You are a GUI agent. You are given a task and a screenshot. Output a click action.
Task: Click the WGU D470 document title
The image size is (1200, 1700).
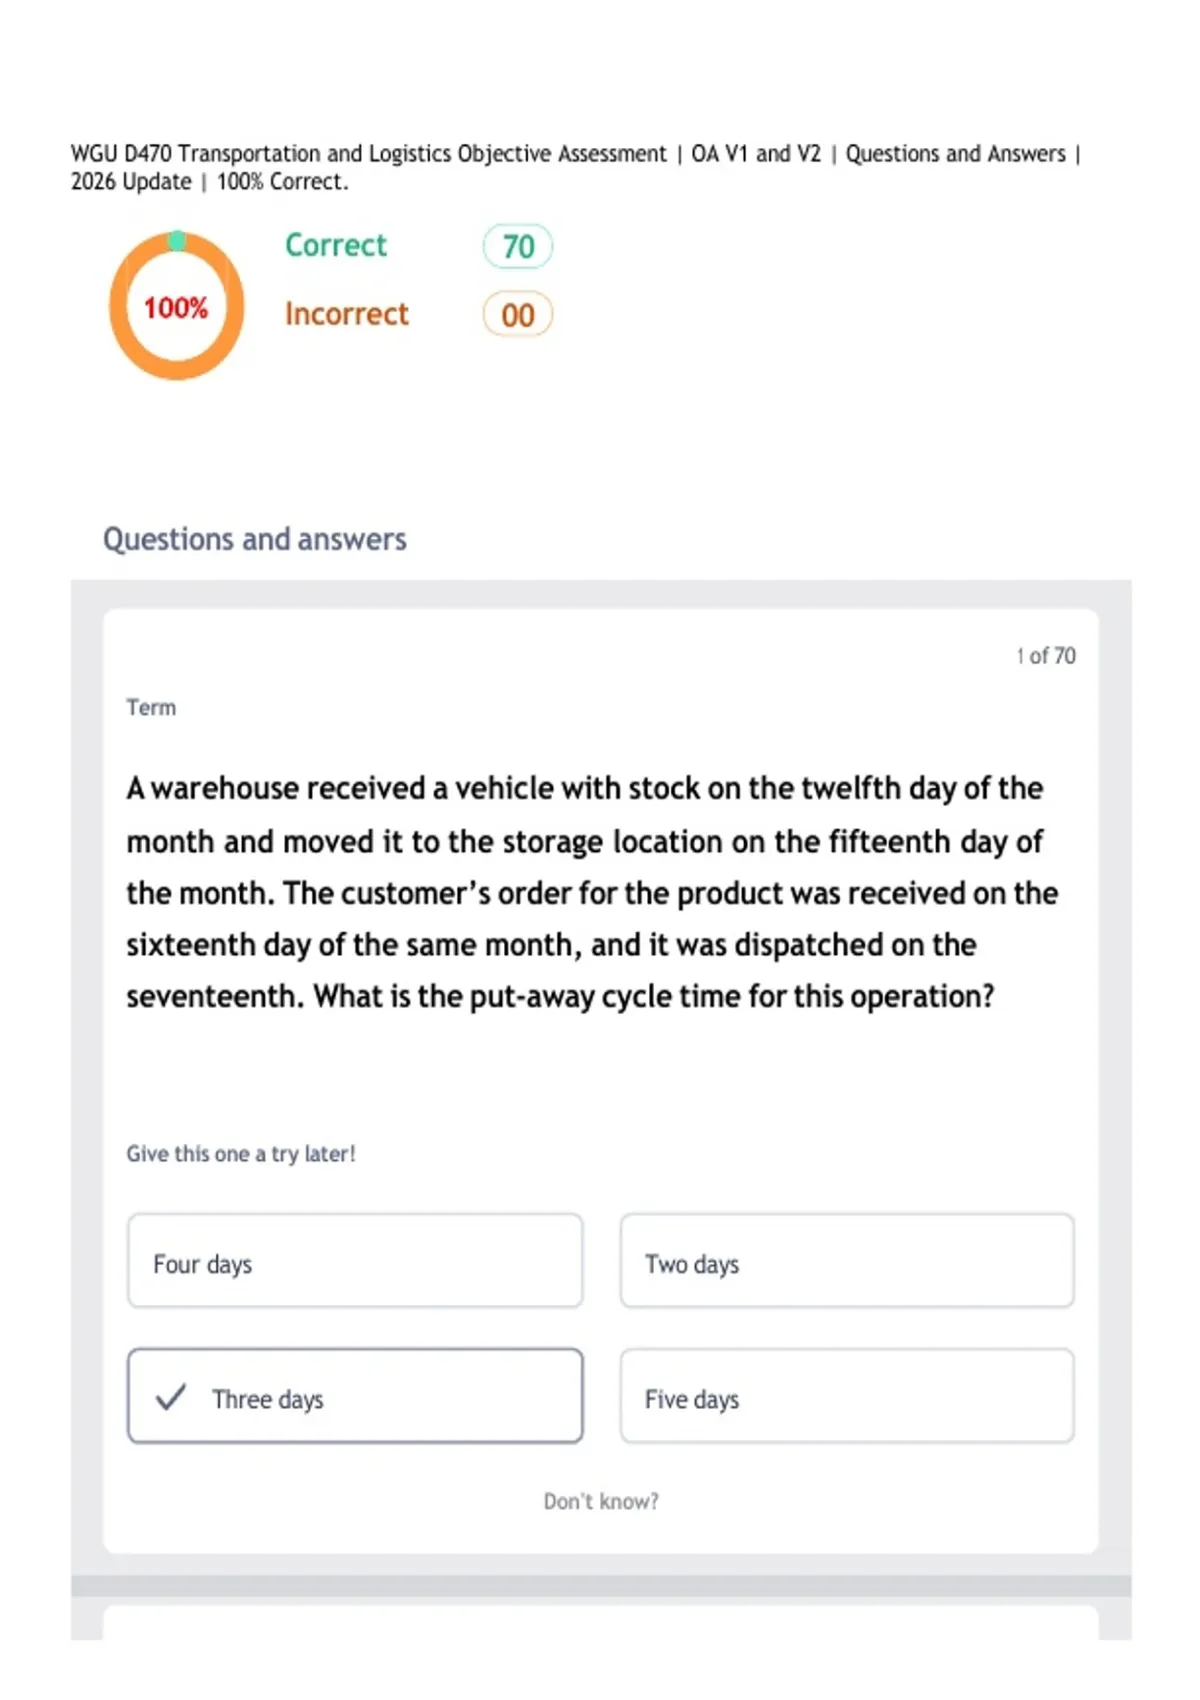point(576,167)
